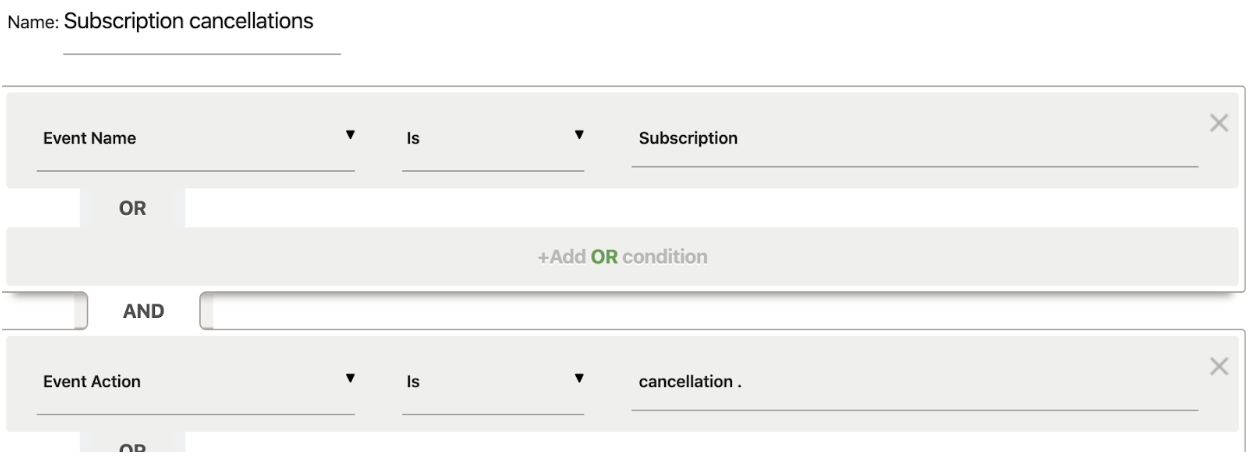Viewport: 1256px width, 458px height.
Task: Remove the Event Name Subscription condition
Action: [x=1218, y=123]
